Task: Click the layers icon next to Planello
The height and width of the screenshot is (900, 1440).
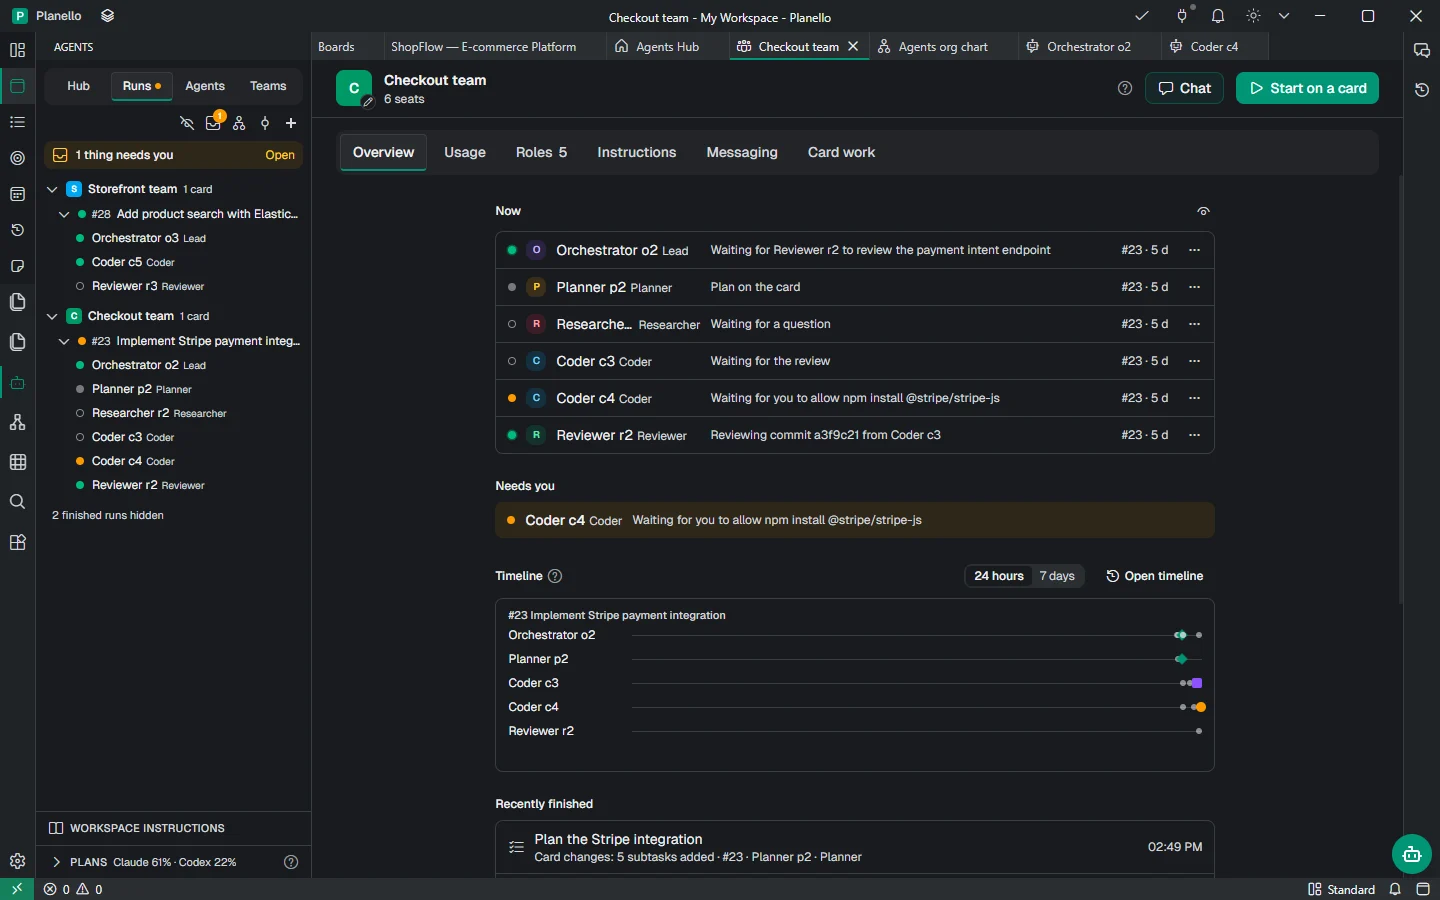Action: [x=108, y=16]
